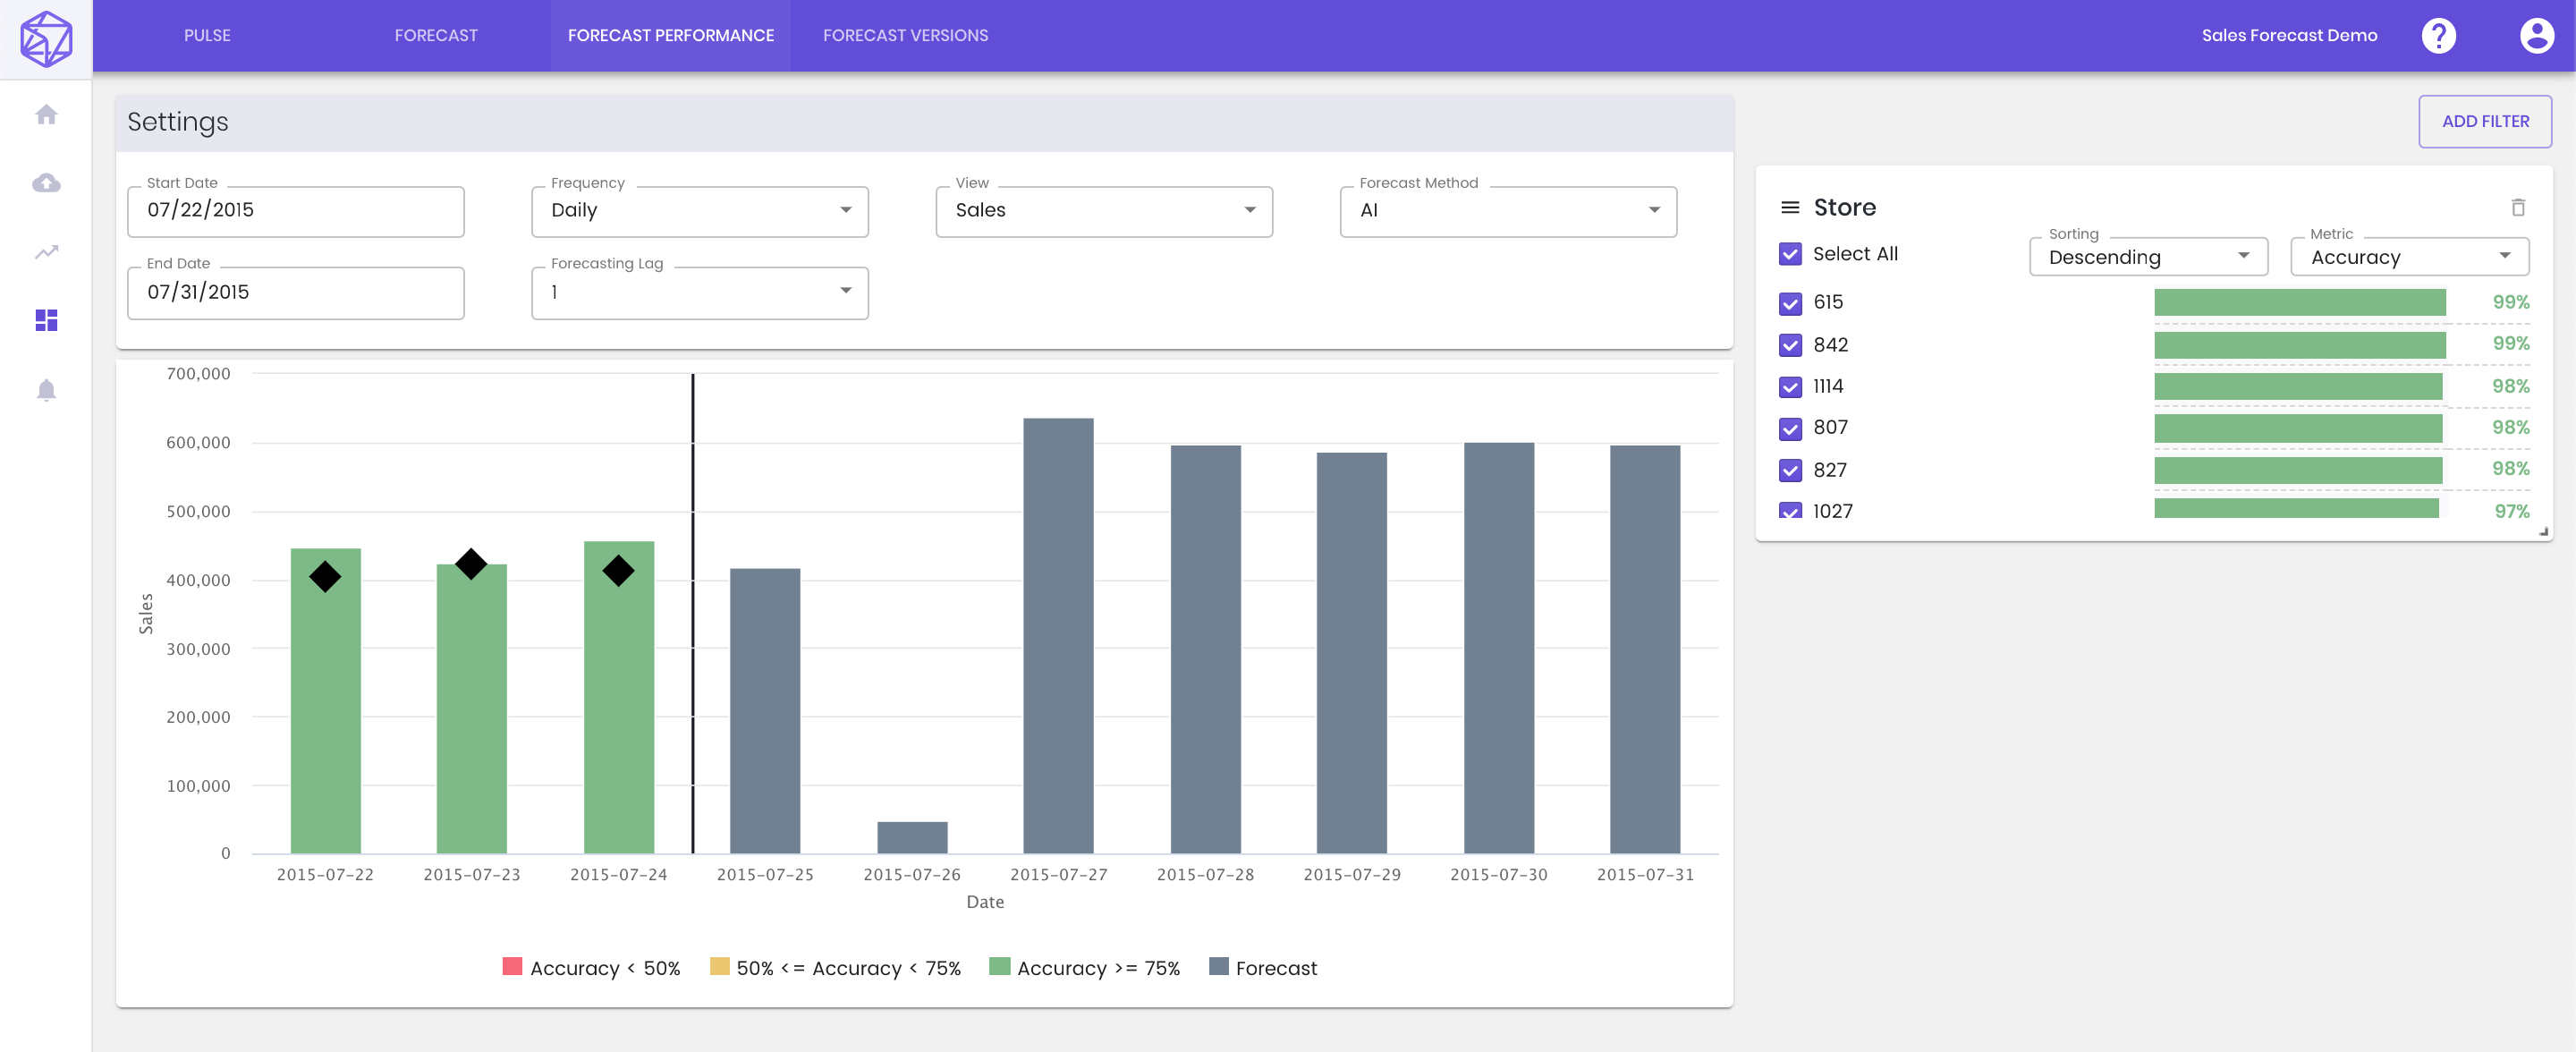The height and width of the screenshot is (1052, 2576).
Task: Open the notifications bell sidebar icon
Action: click(46, 389)
